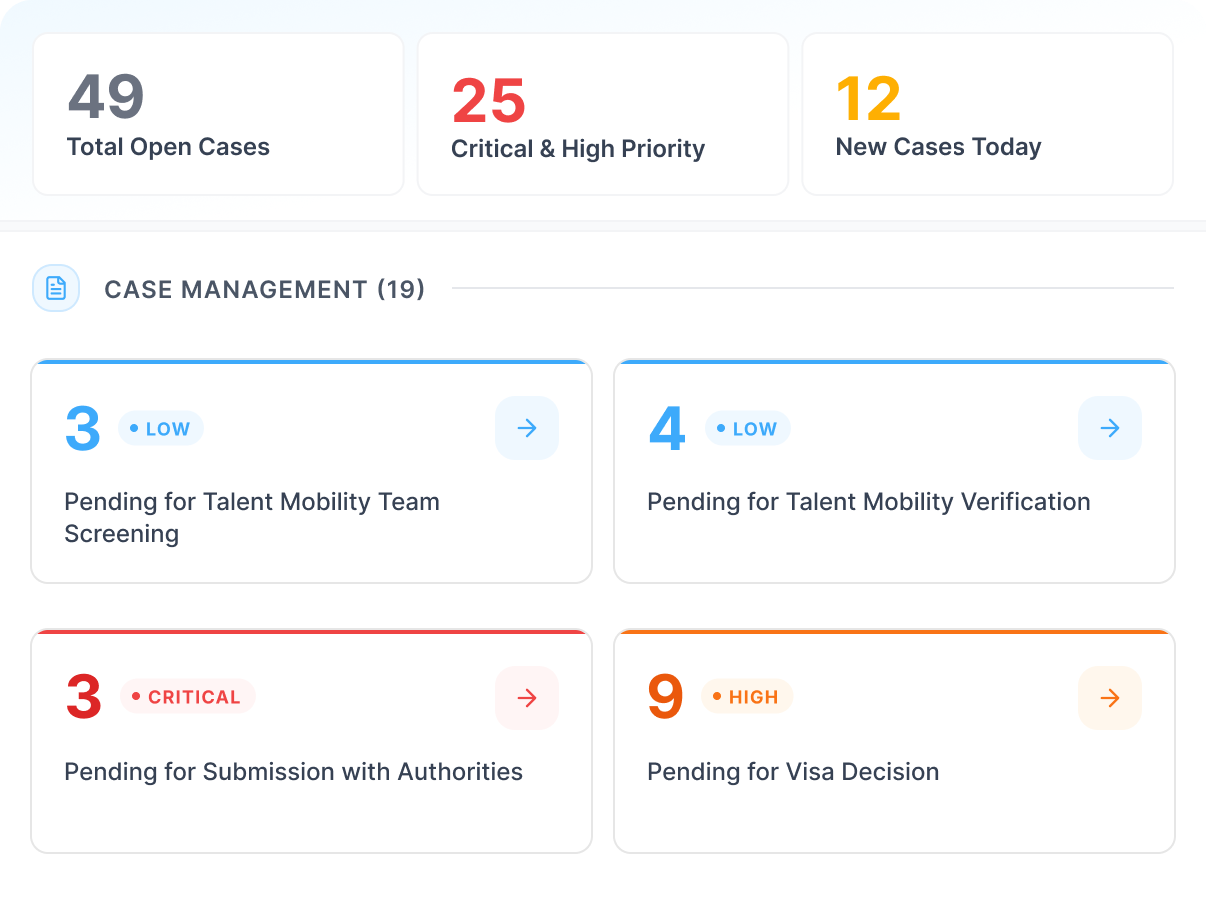The width and height of the screenshot is (1206, 900).
Task: Click the red count 3 on Critical card
Action: (x=84, y=697)
